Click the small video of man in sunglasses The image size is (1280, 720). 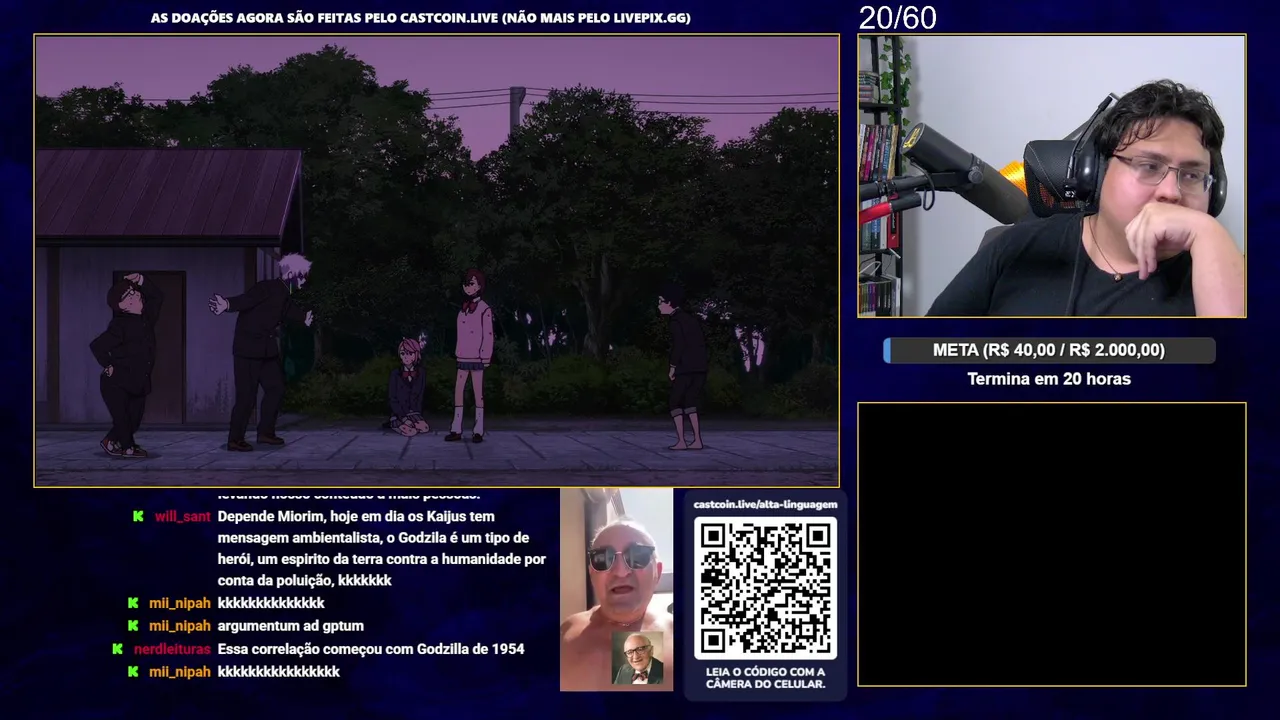tap(616, 589)
